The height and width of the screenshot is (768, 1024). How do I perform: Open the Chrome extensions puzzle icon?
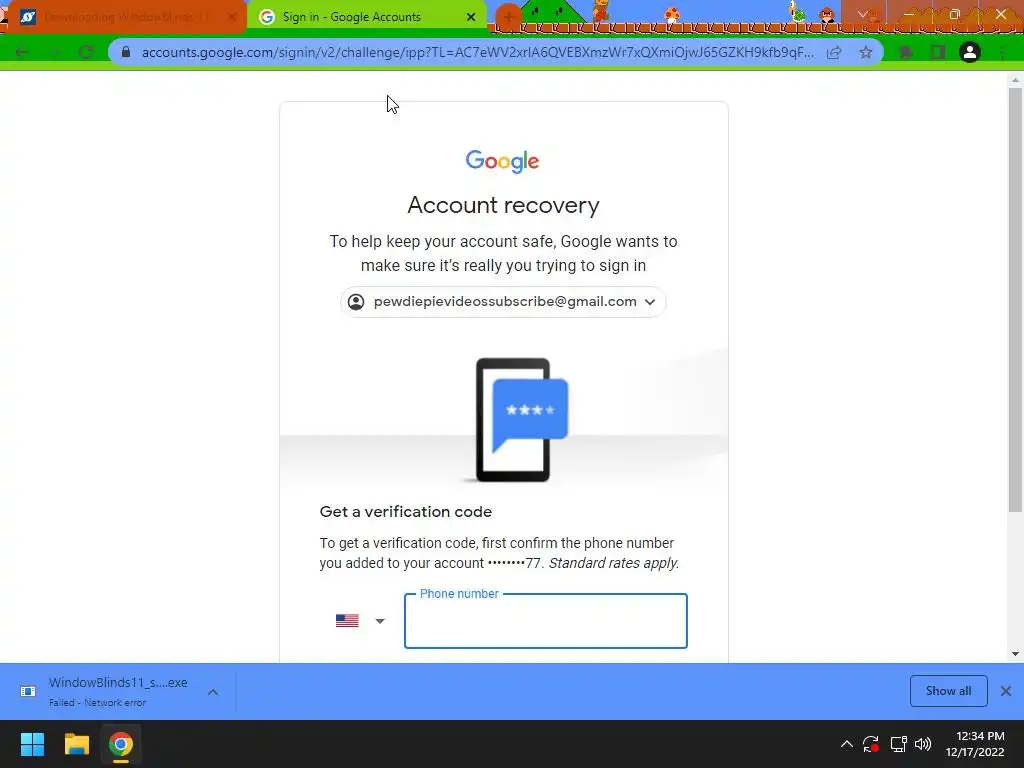tap(905, 52)
